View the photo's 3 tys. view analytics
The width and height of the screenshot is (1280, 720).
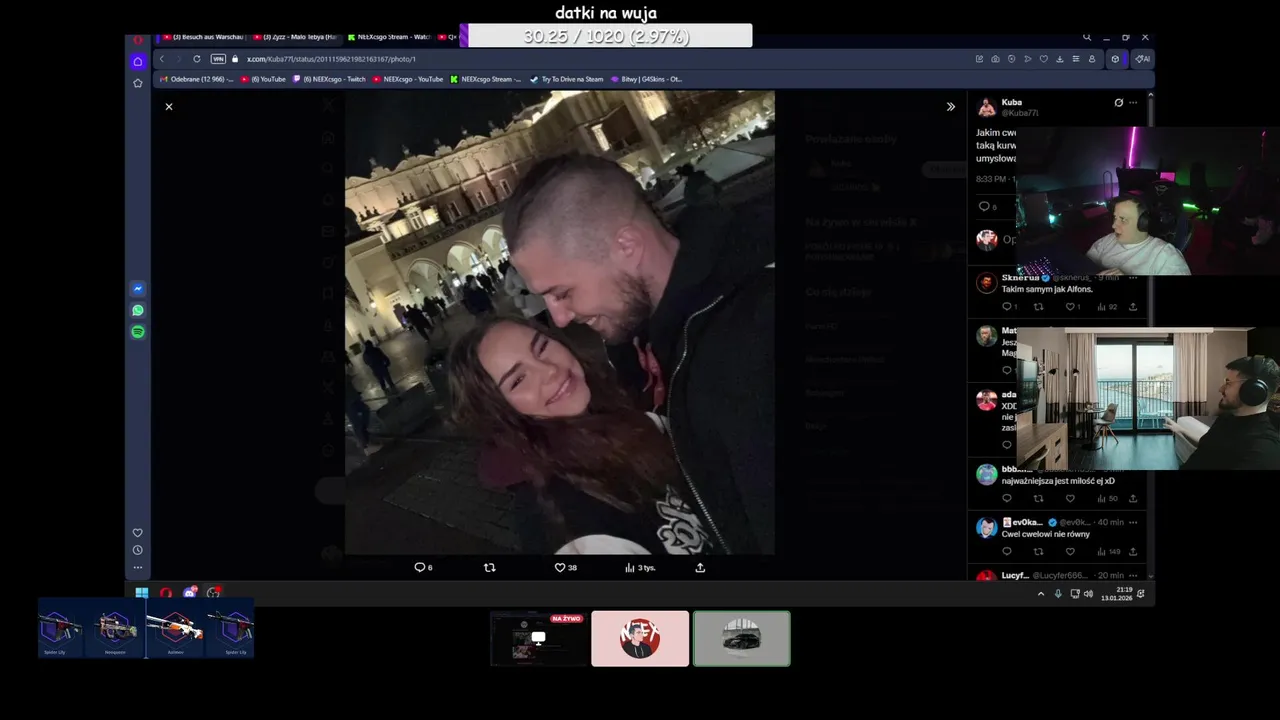click(x=640, y=567)
